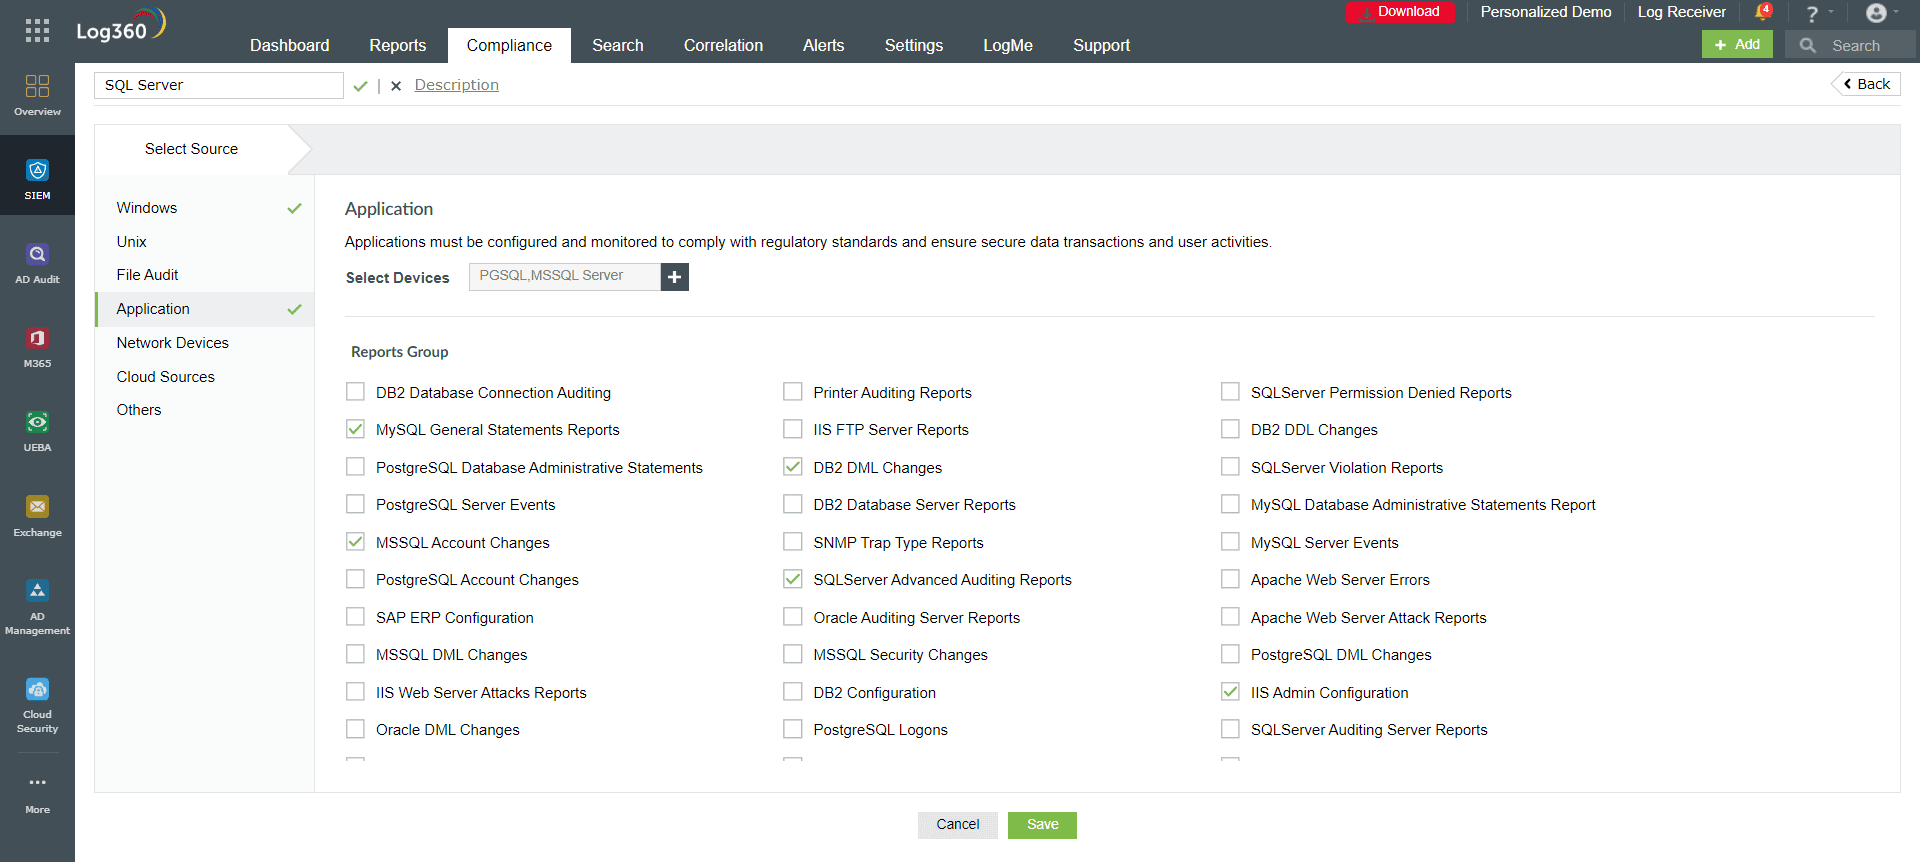Uncheck MSSQL Account Changes
Screen dimensions: 1920x862
[x=355, y=542]
